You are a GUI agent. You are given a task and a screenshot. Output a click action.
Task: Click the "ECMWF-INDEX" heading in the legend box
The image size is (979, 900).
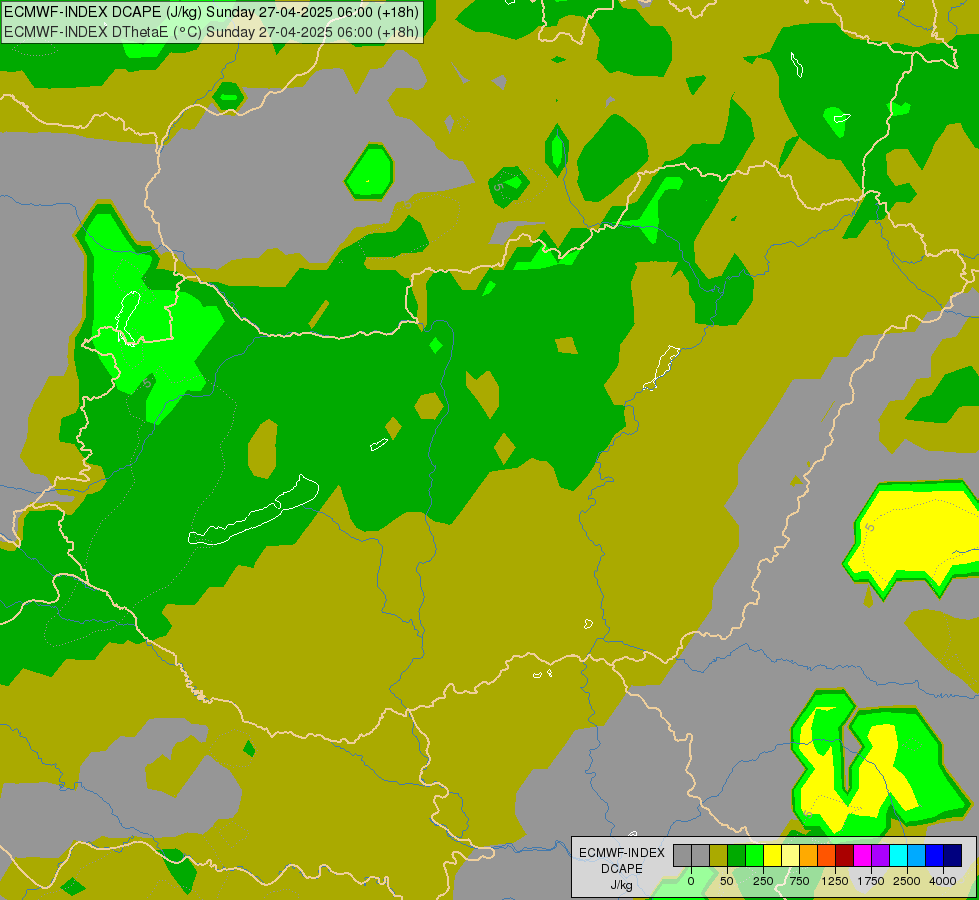(x=622, y=853)
